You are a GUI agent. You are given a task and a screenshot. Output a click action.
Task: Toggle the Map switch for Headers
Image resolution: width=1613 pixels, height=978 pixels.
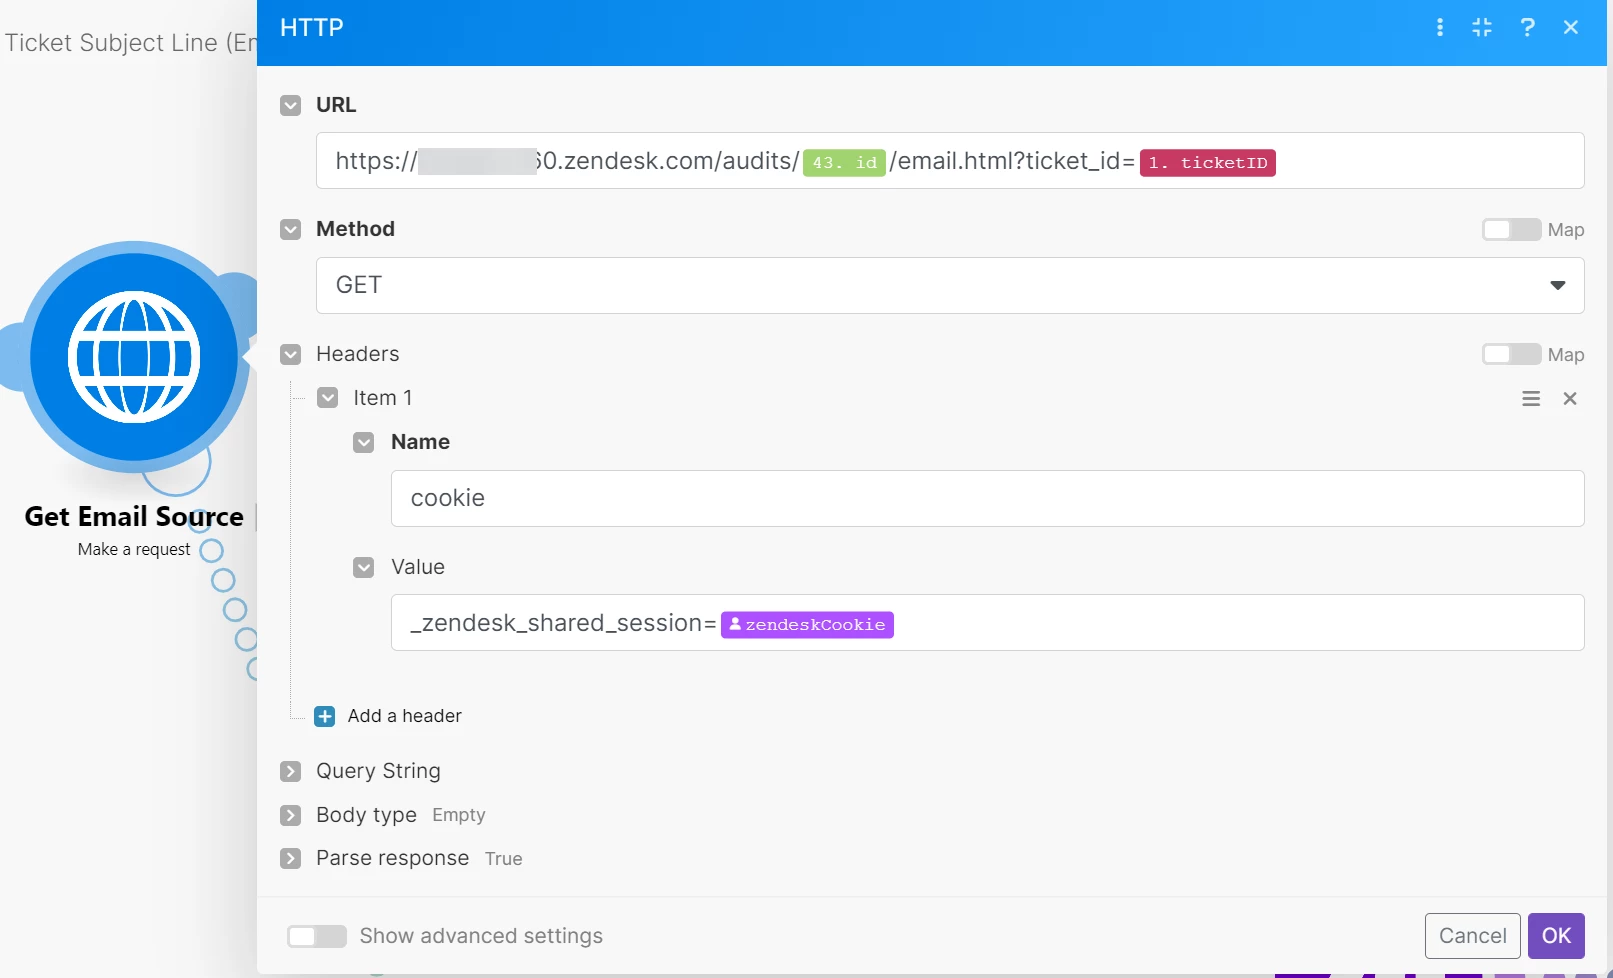(x=1511, y=355)
